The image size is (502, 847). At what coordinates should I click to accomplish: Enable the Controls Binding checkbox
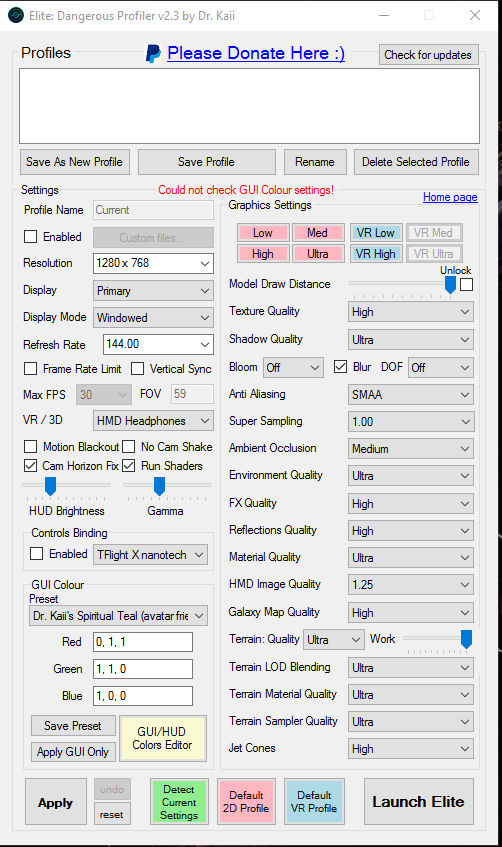click(37, 553)
